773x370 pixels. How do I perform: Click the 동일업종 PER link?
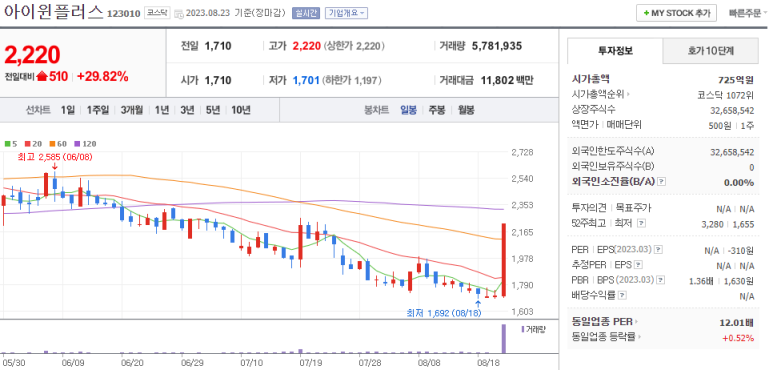tap(601, 322)
